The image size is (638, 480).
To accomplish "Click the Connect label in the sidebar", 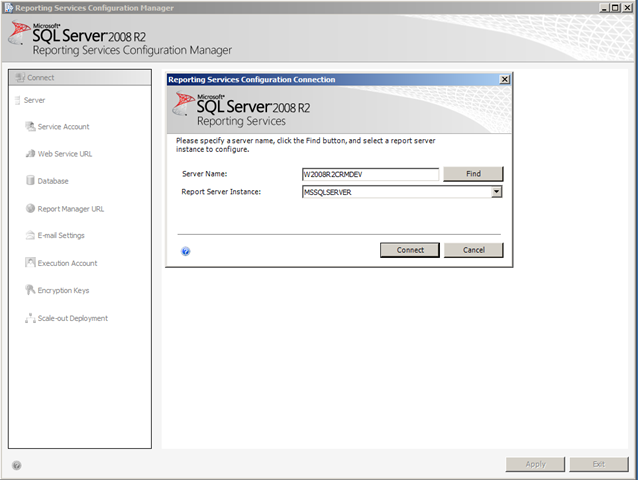I will (41, 77).
